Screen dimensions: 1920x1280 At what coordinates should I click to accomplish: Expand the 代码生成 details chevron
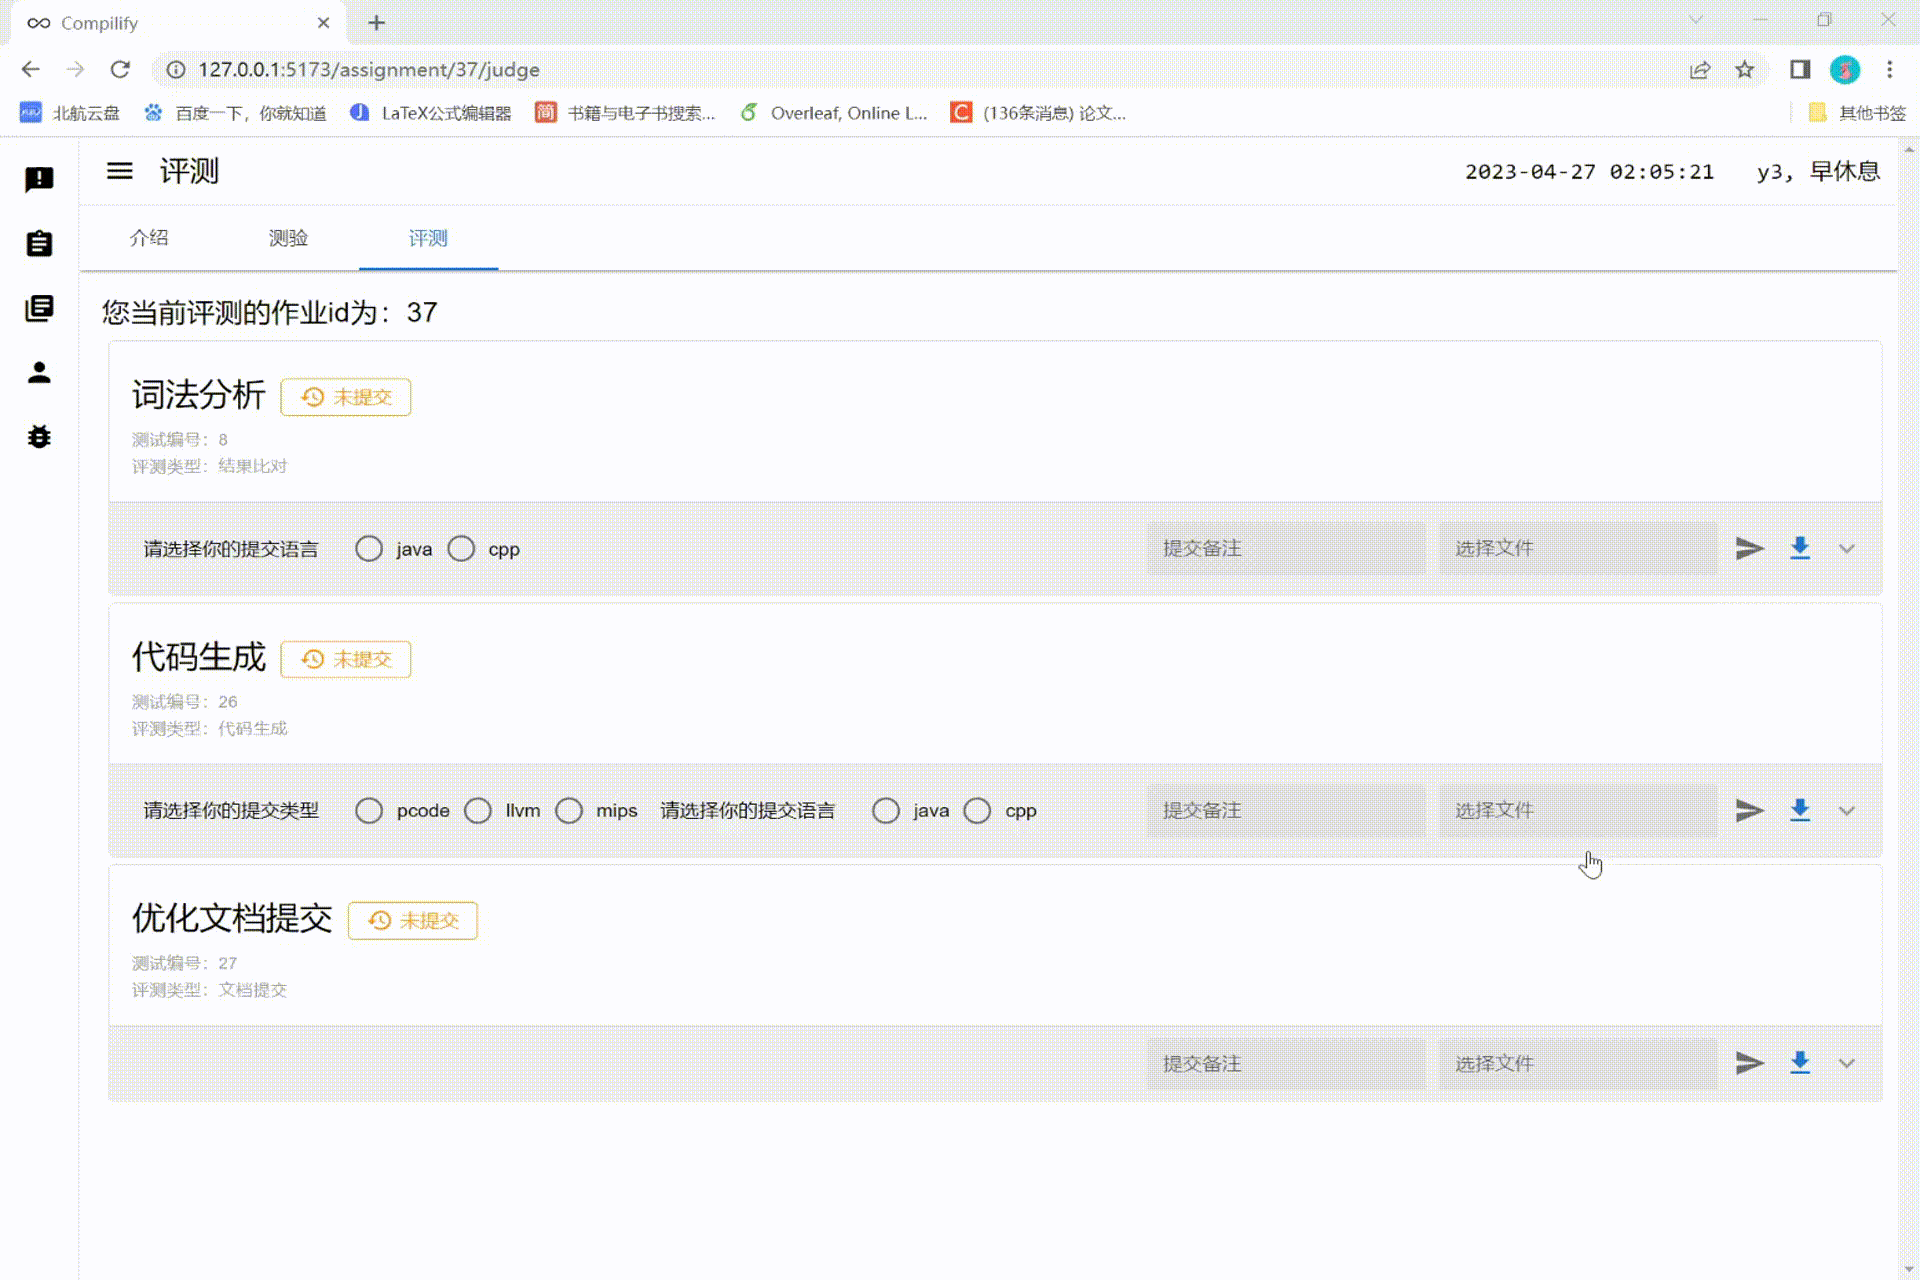pos(1847,811)
